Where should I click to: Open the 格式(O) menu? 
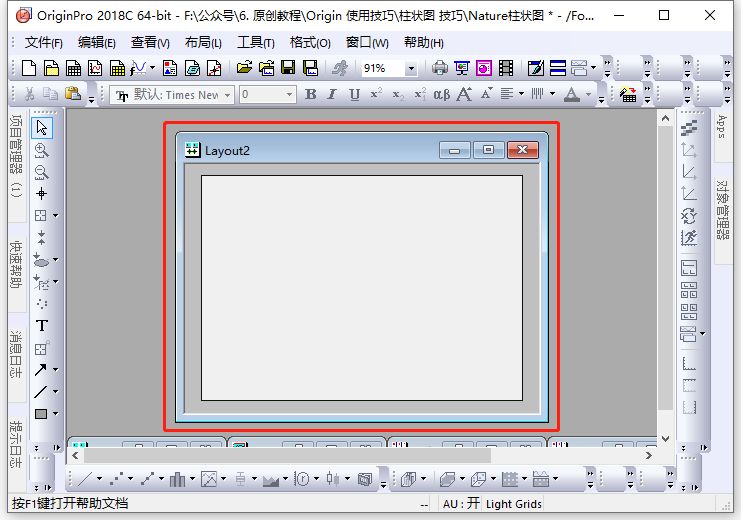(x=310, y=43)
